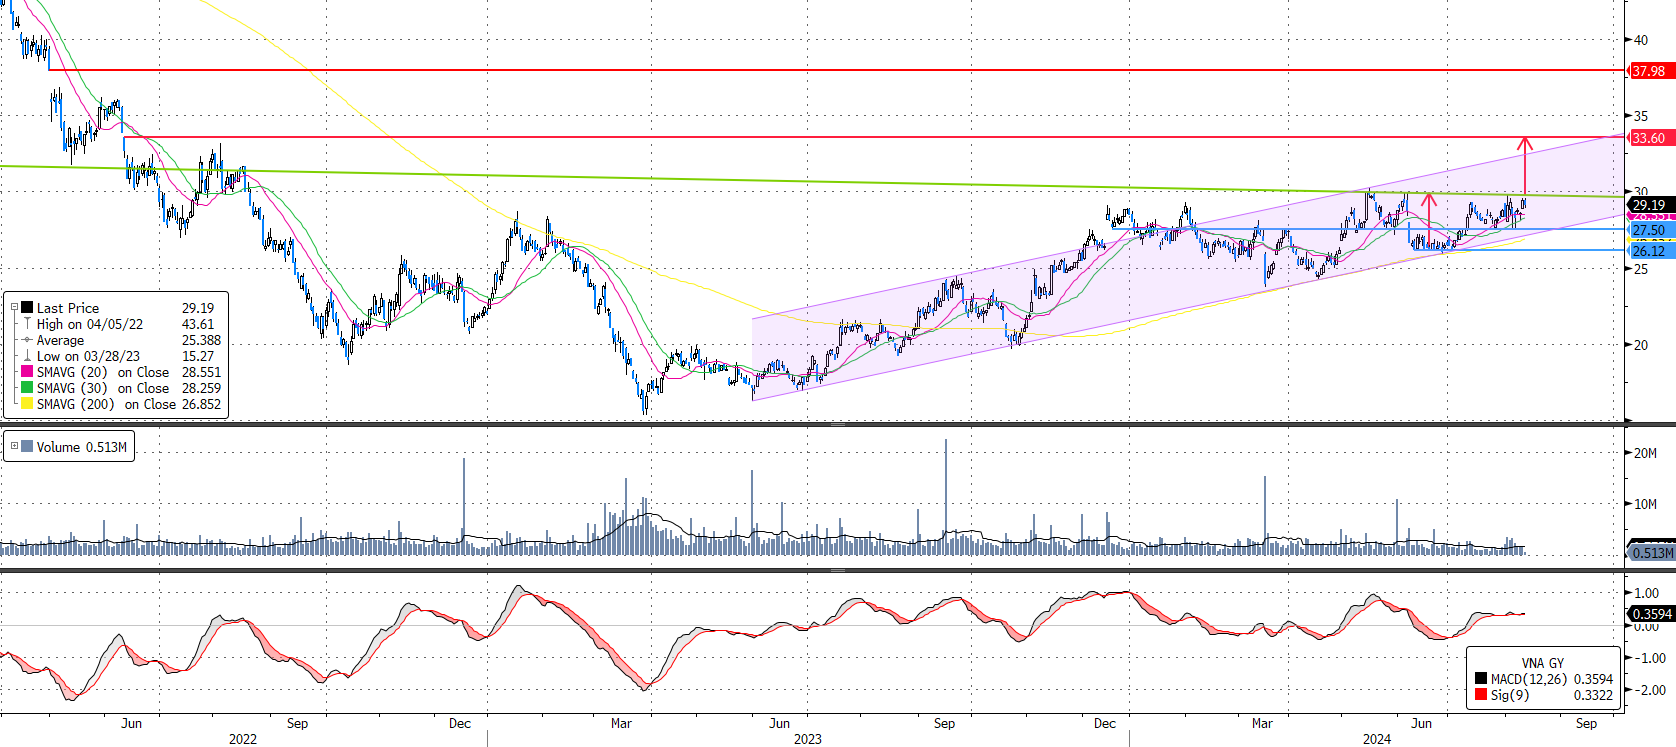Screen dimensions: 1676x747
Task: Click the blue 26.12 price axis tag
Action: [x=1650, y=251]
